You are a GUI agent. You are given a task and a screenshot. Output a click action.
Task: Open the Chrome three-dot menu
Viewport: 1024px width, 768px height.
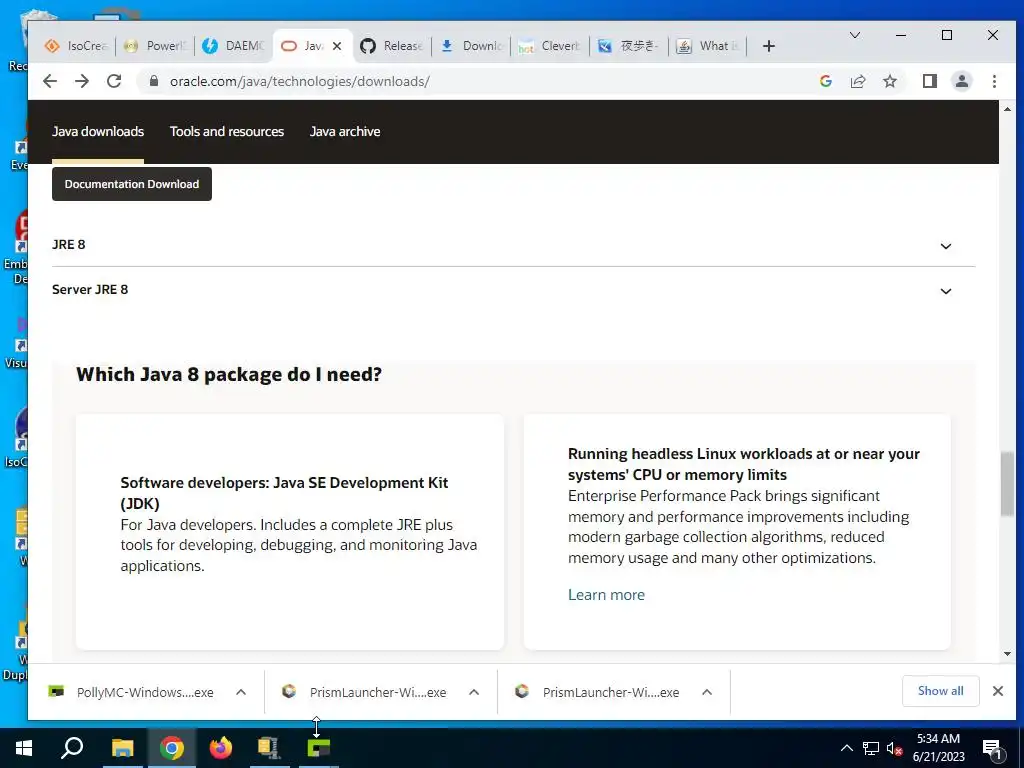click(x=994, y=81)
